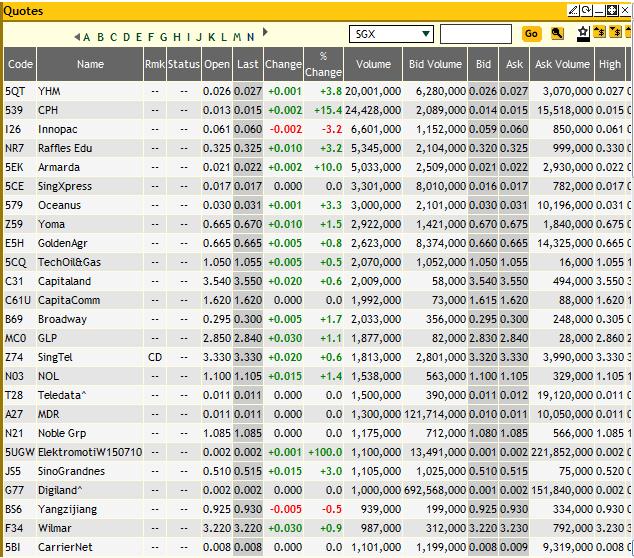
Task: Click the star watchlist icon
Action: tap(583, 34)
